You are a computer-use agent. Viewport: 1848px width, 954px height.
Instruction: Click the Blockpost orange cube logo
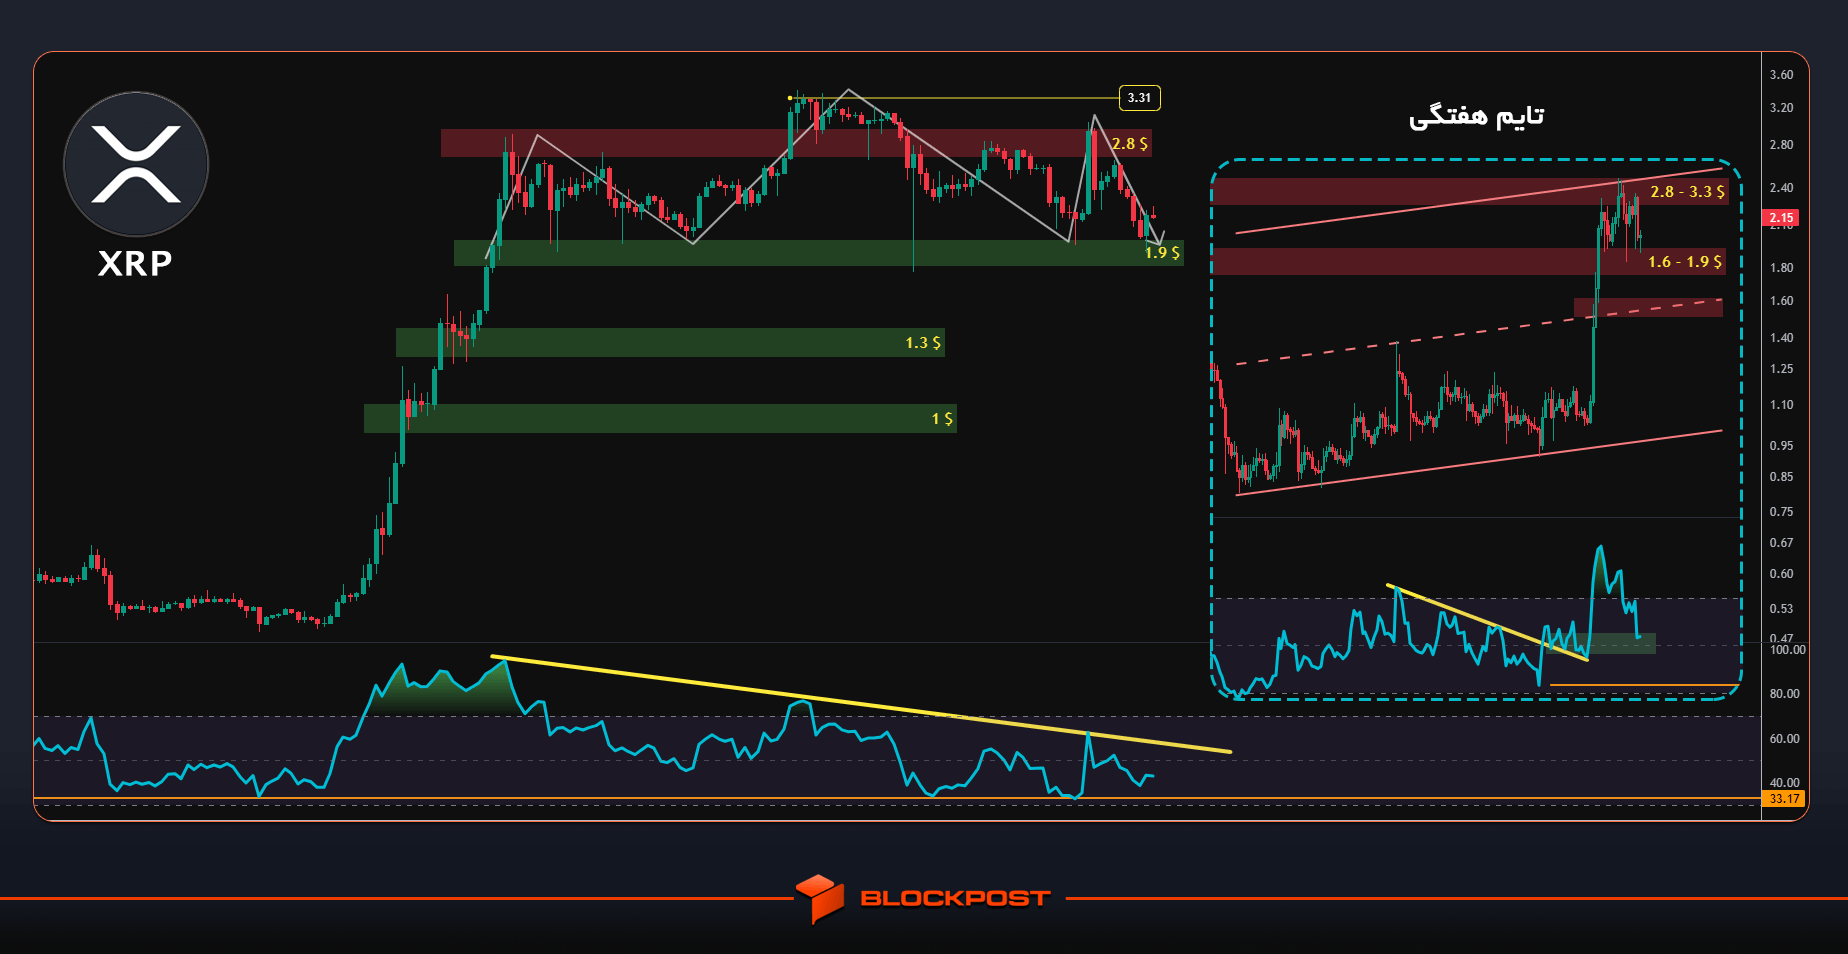[x=820, y=898]
